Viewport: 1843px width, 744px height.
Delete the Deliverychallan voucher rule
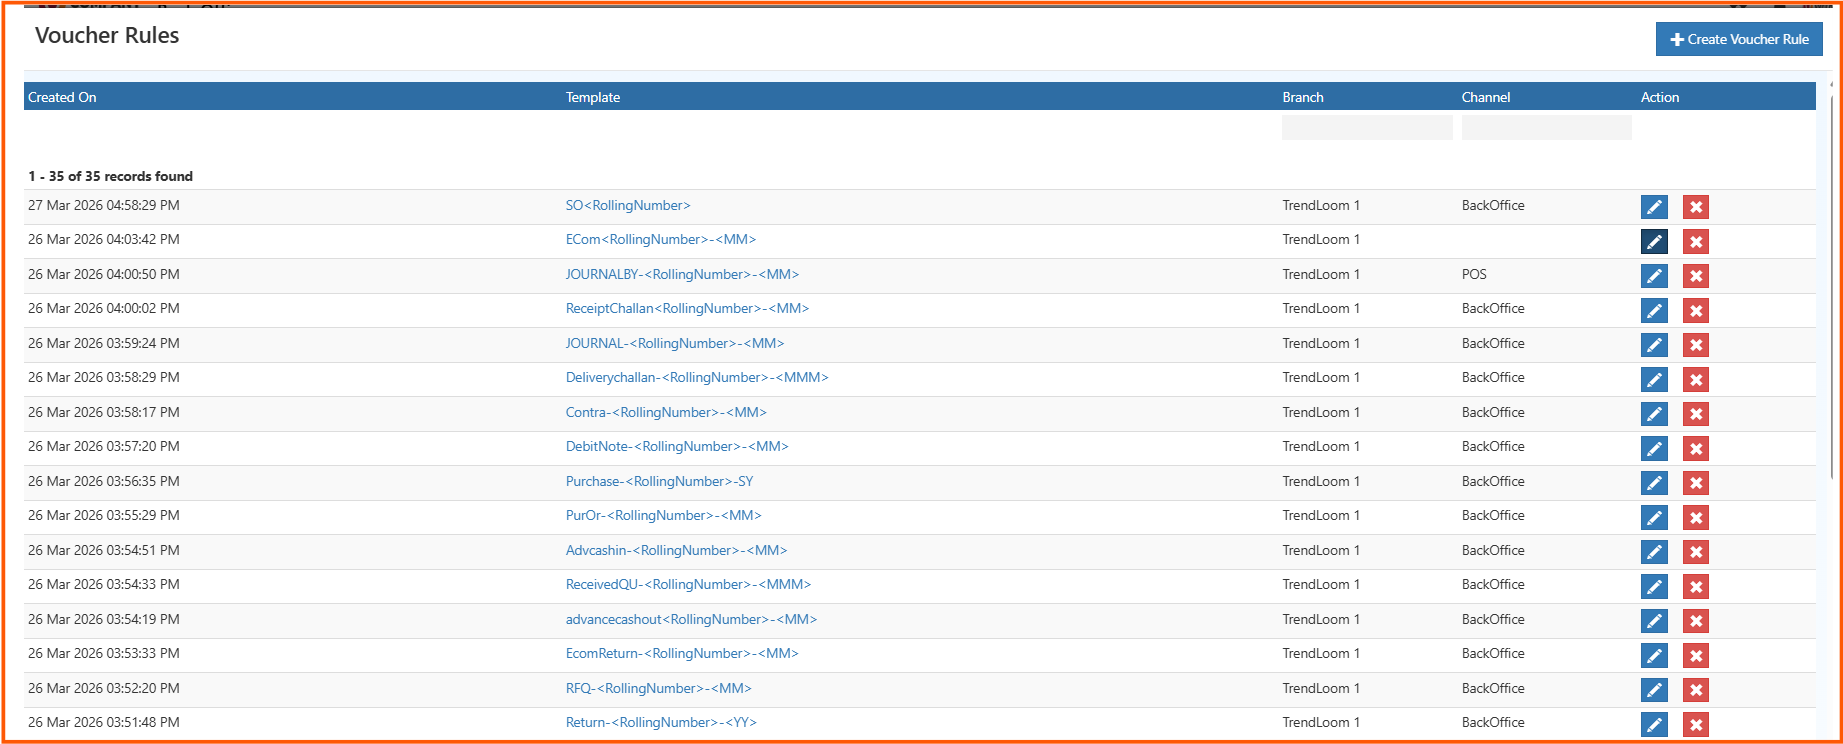click(1695, 379)
